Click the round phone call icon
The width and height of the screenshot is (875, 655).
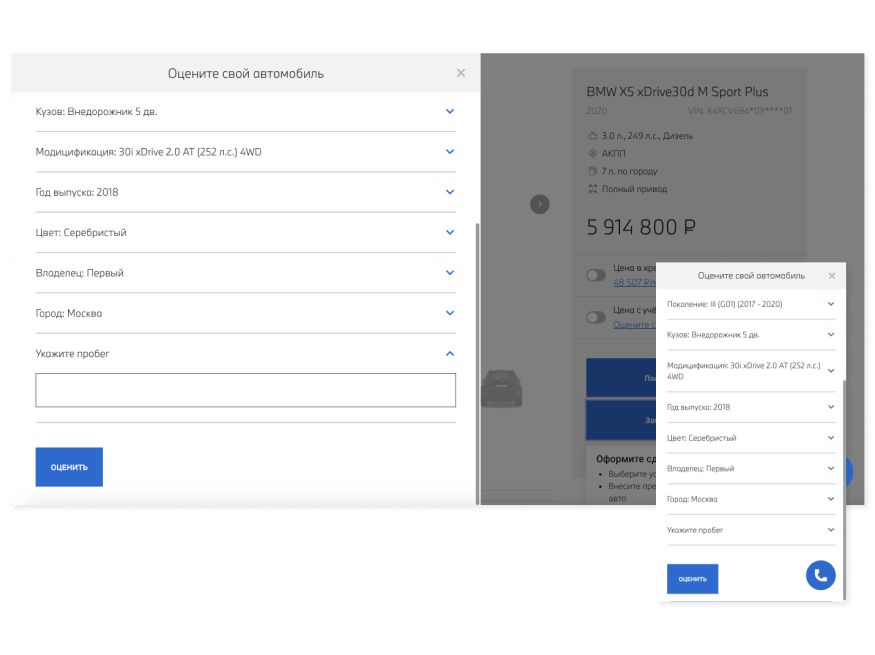click(x=820, y=575)
